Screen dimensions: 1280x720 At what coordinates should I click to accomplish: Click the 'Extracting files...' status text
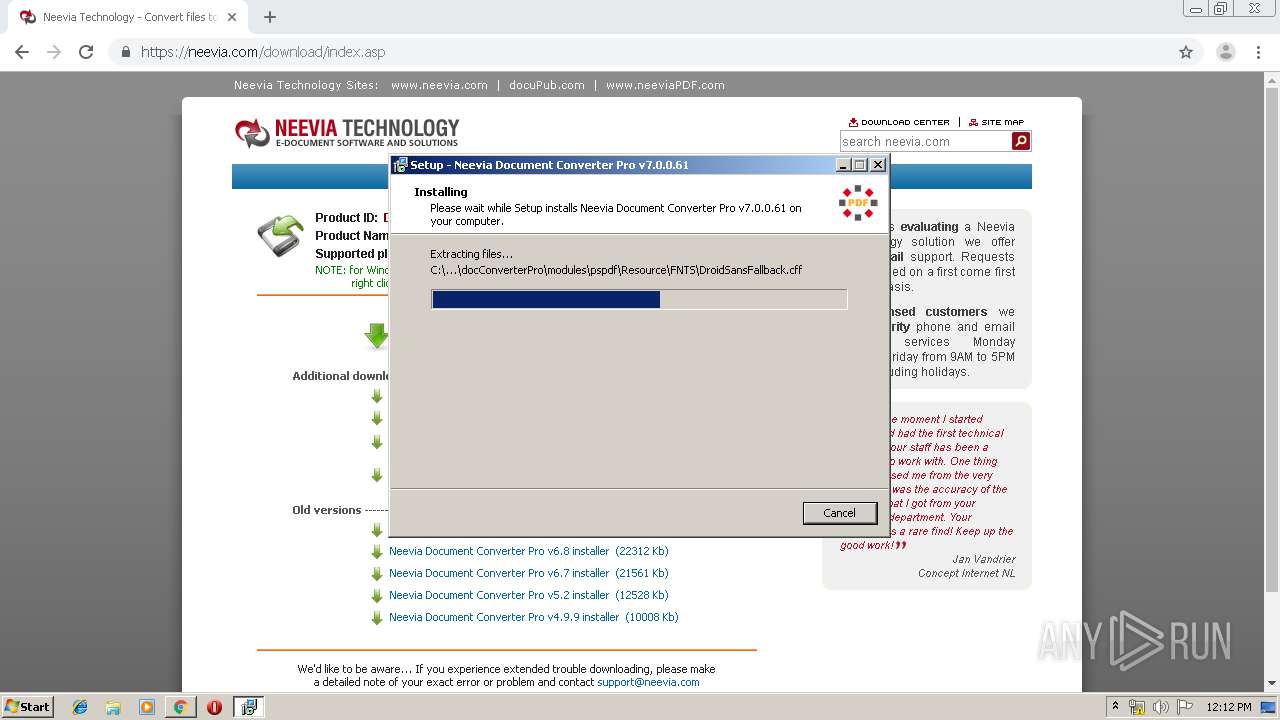pyautogui.click(x=471, y=254)
